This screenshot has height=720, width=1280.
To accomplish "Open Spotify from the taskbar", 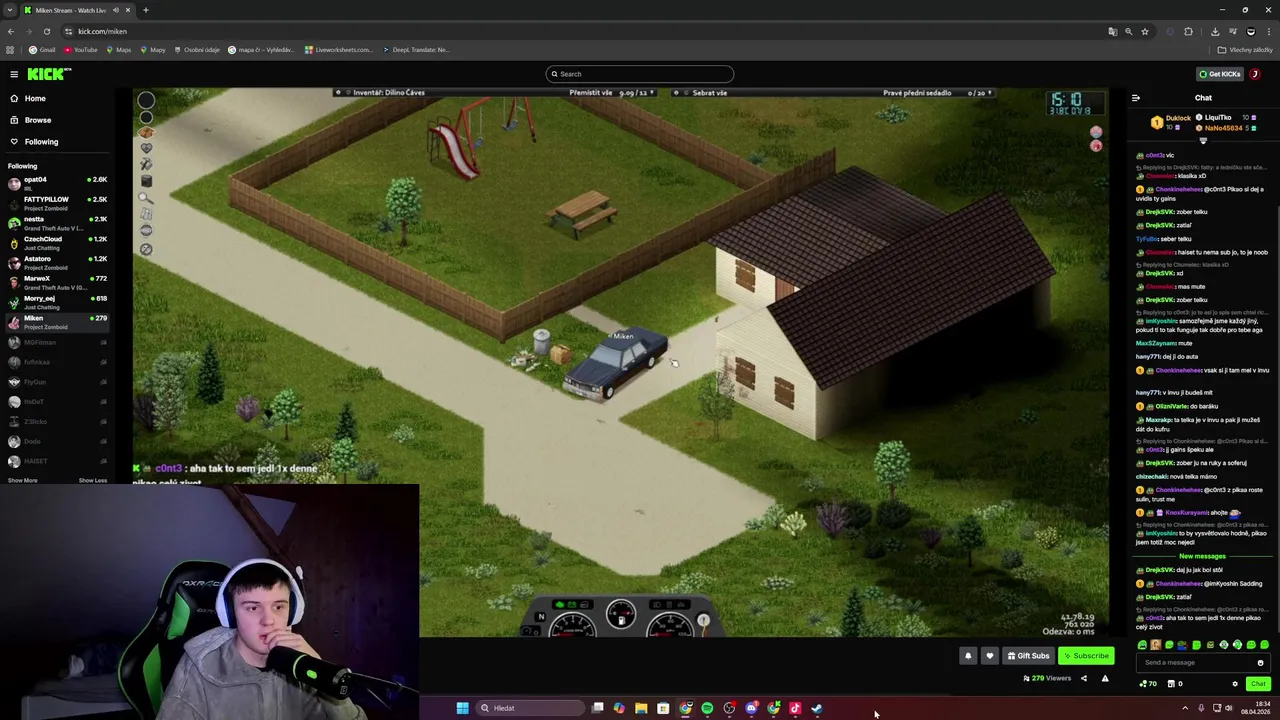I will pos(707,708).
